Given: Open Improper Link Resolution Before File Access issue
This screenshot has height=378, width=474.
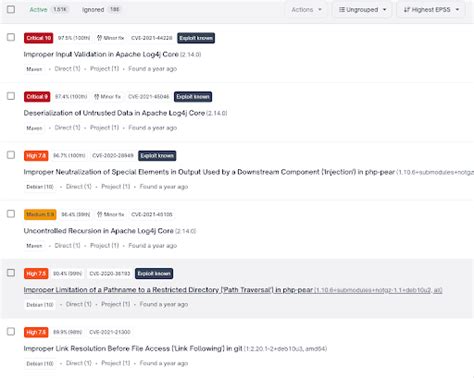Looking at the screenshot, I should pyautogui.click(x=133, y=348).
